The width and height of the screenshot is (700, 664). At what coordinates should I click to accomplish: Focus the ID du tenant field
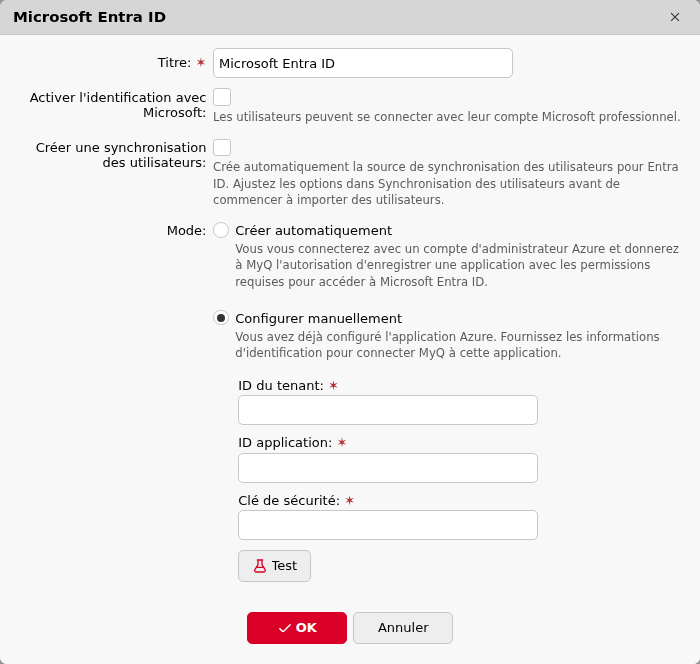pos(388,410)
